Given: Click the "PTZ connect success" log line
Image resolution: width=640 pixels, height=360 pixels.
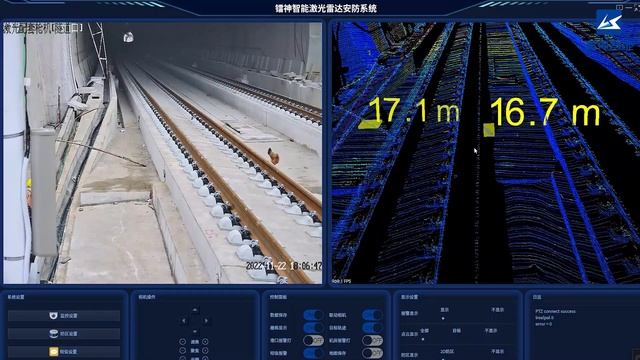Looking at the screenshot, I should point(556,311).
